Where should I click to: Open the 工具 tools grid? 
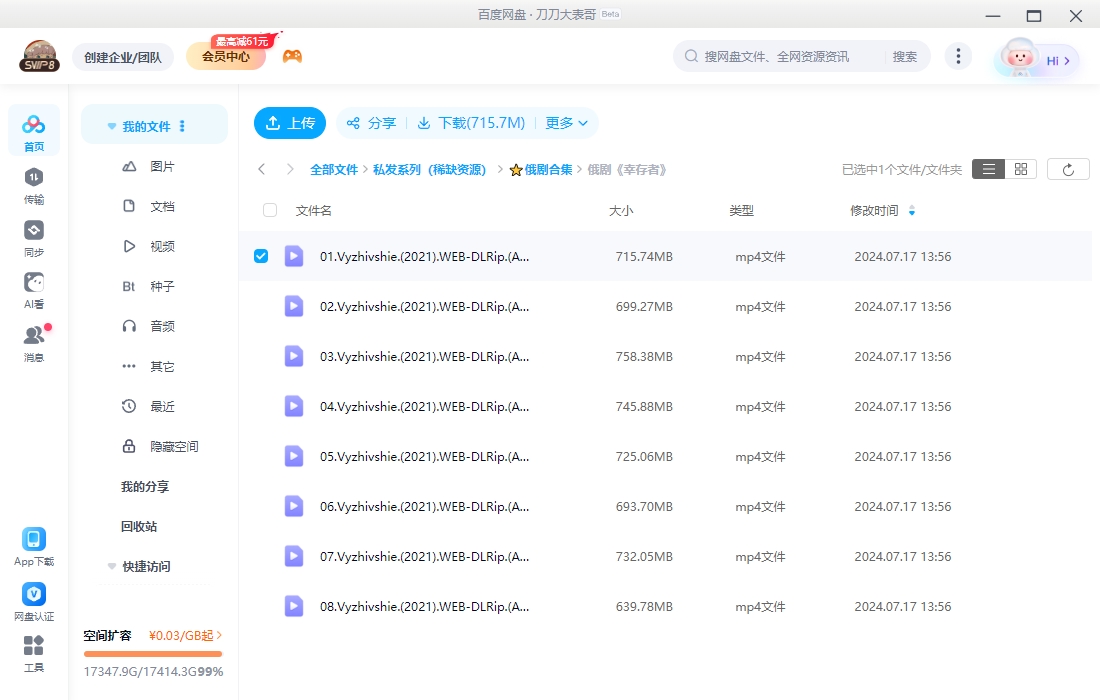point(34,654)
